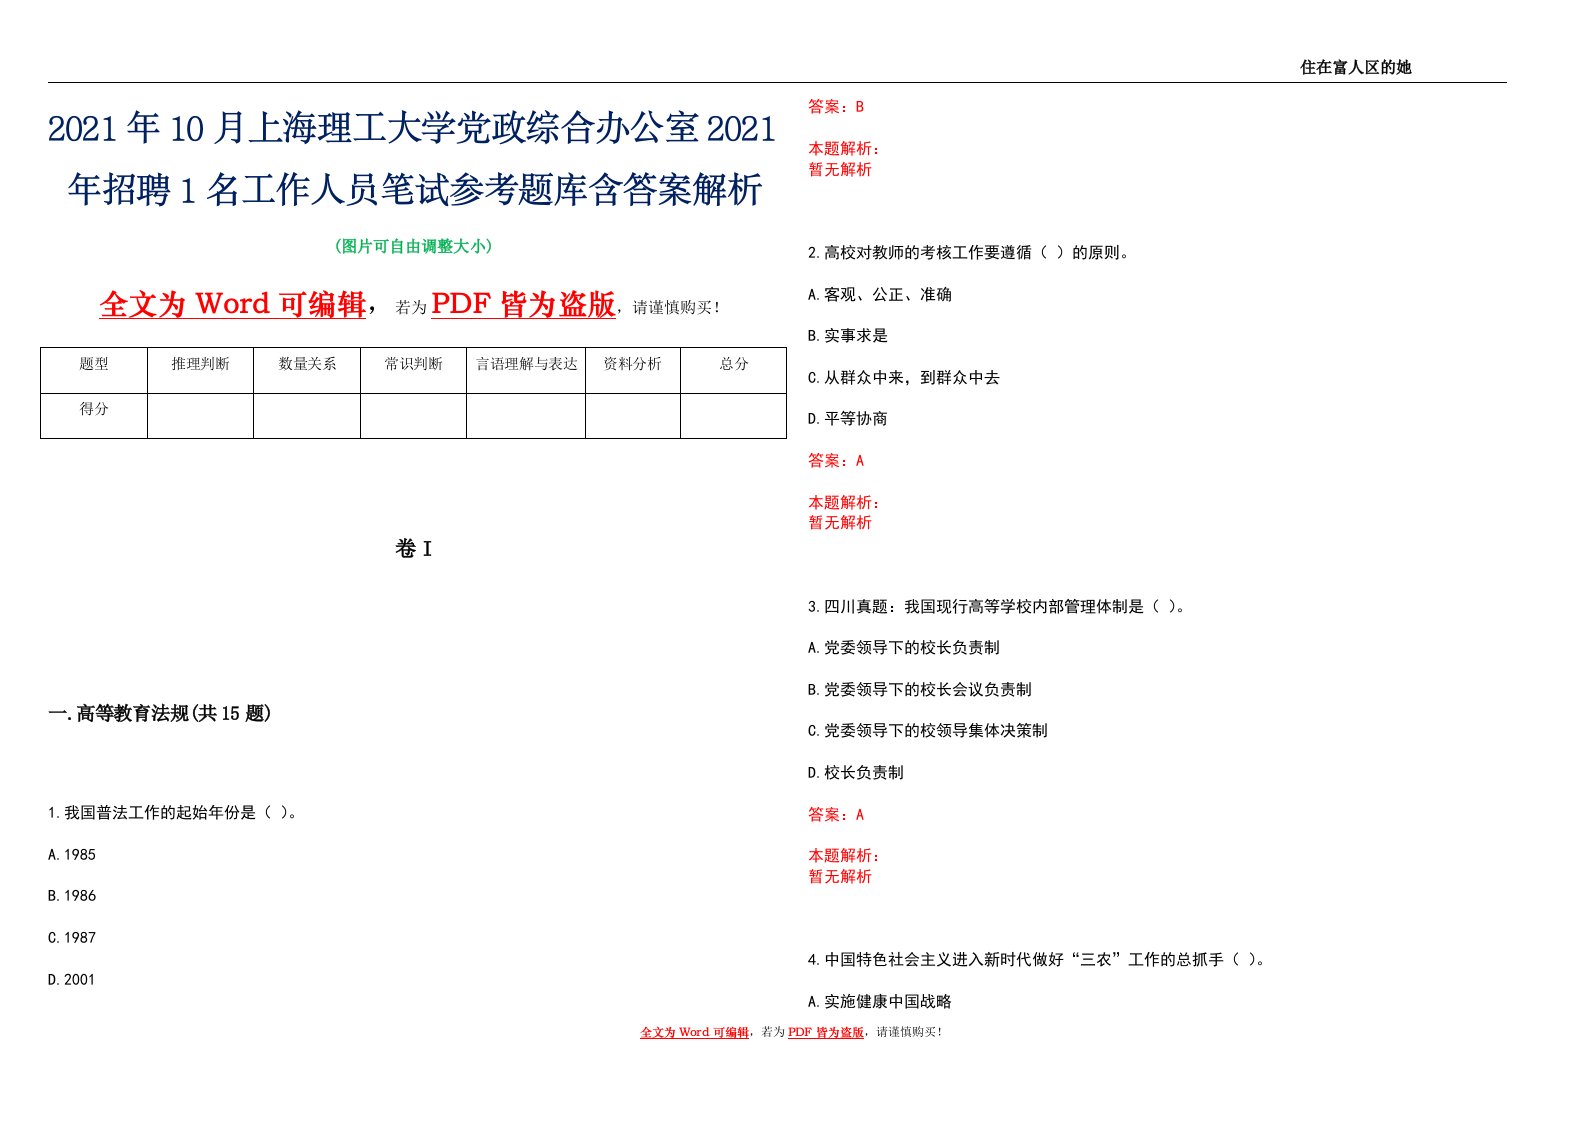Select the 总分 table cell
1587x1122 pixels.
coord(734,370)
